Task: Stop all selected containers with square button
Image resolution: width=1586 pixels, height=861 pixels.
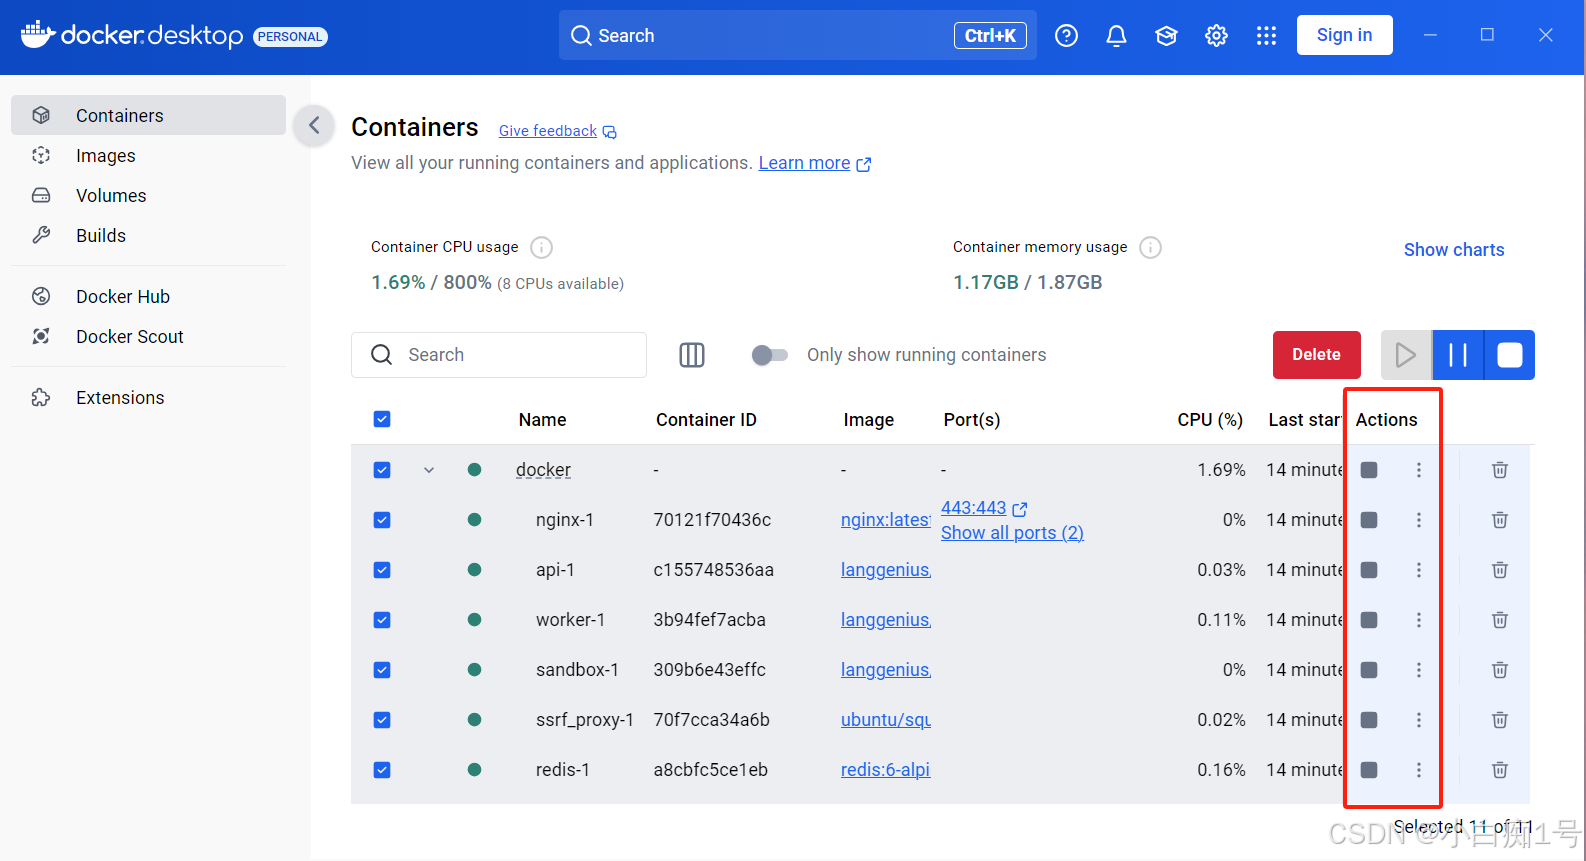Action: 1510,355
